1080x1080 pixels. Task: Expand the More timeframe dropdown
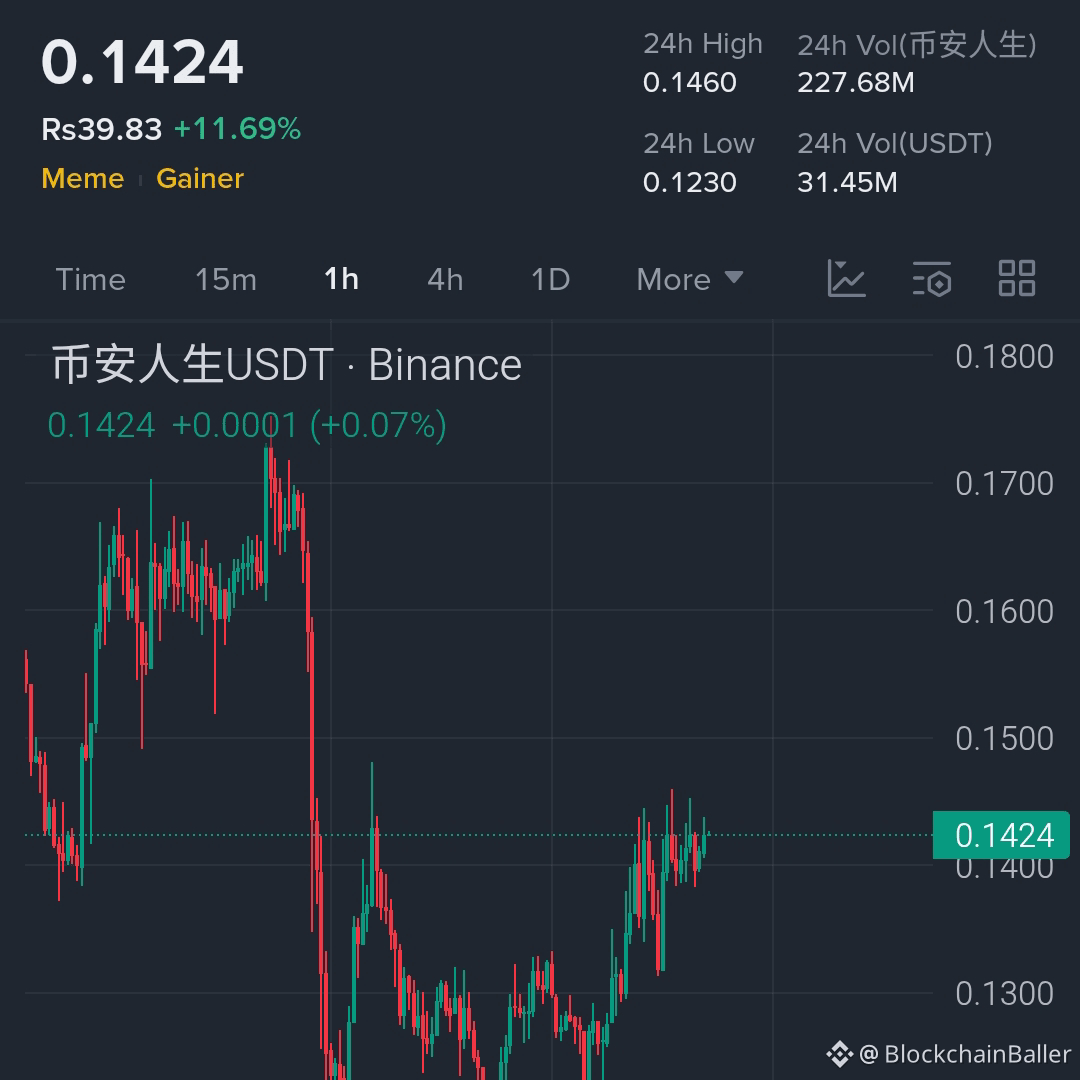[x=688, y=280]
